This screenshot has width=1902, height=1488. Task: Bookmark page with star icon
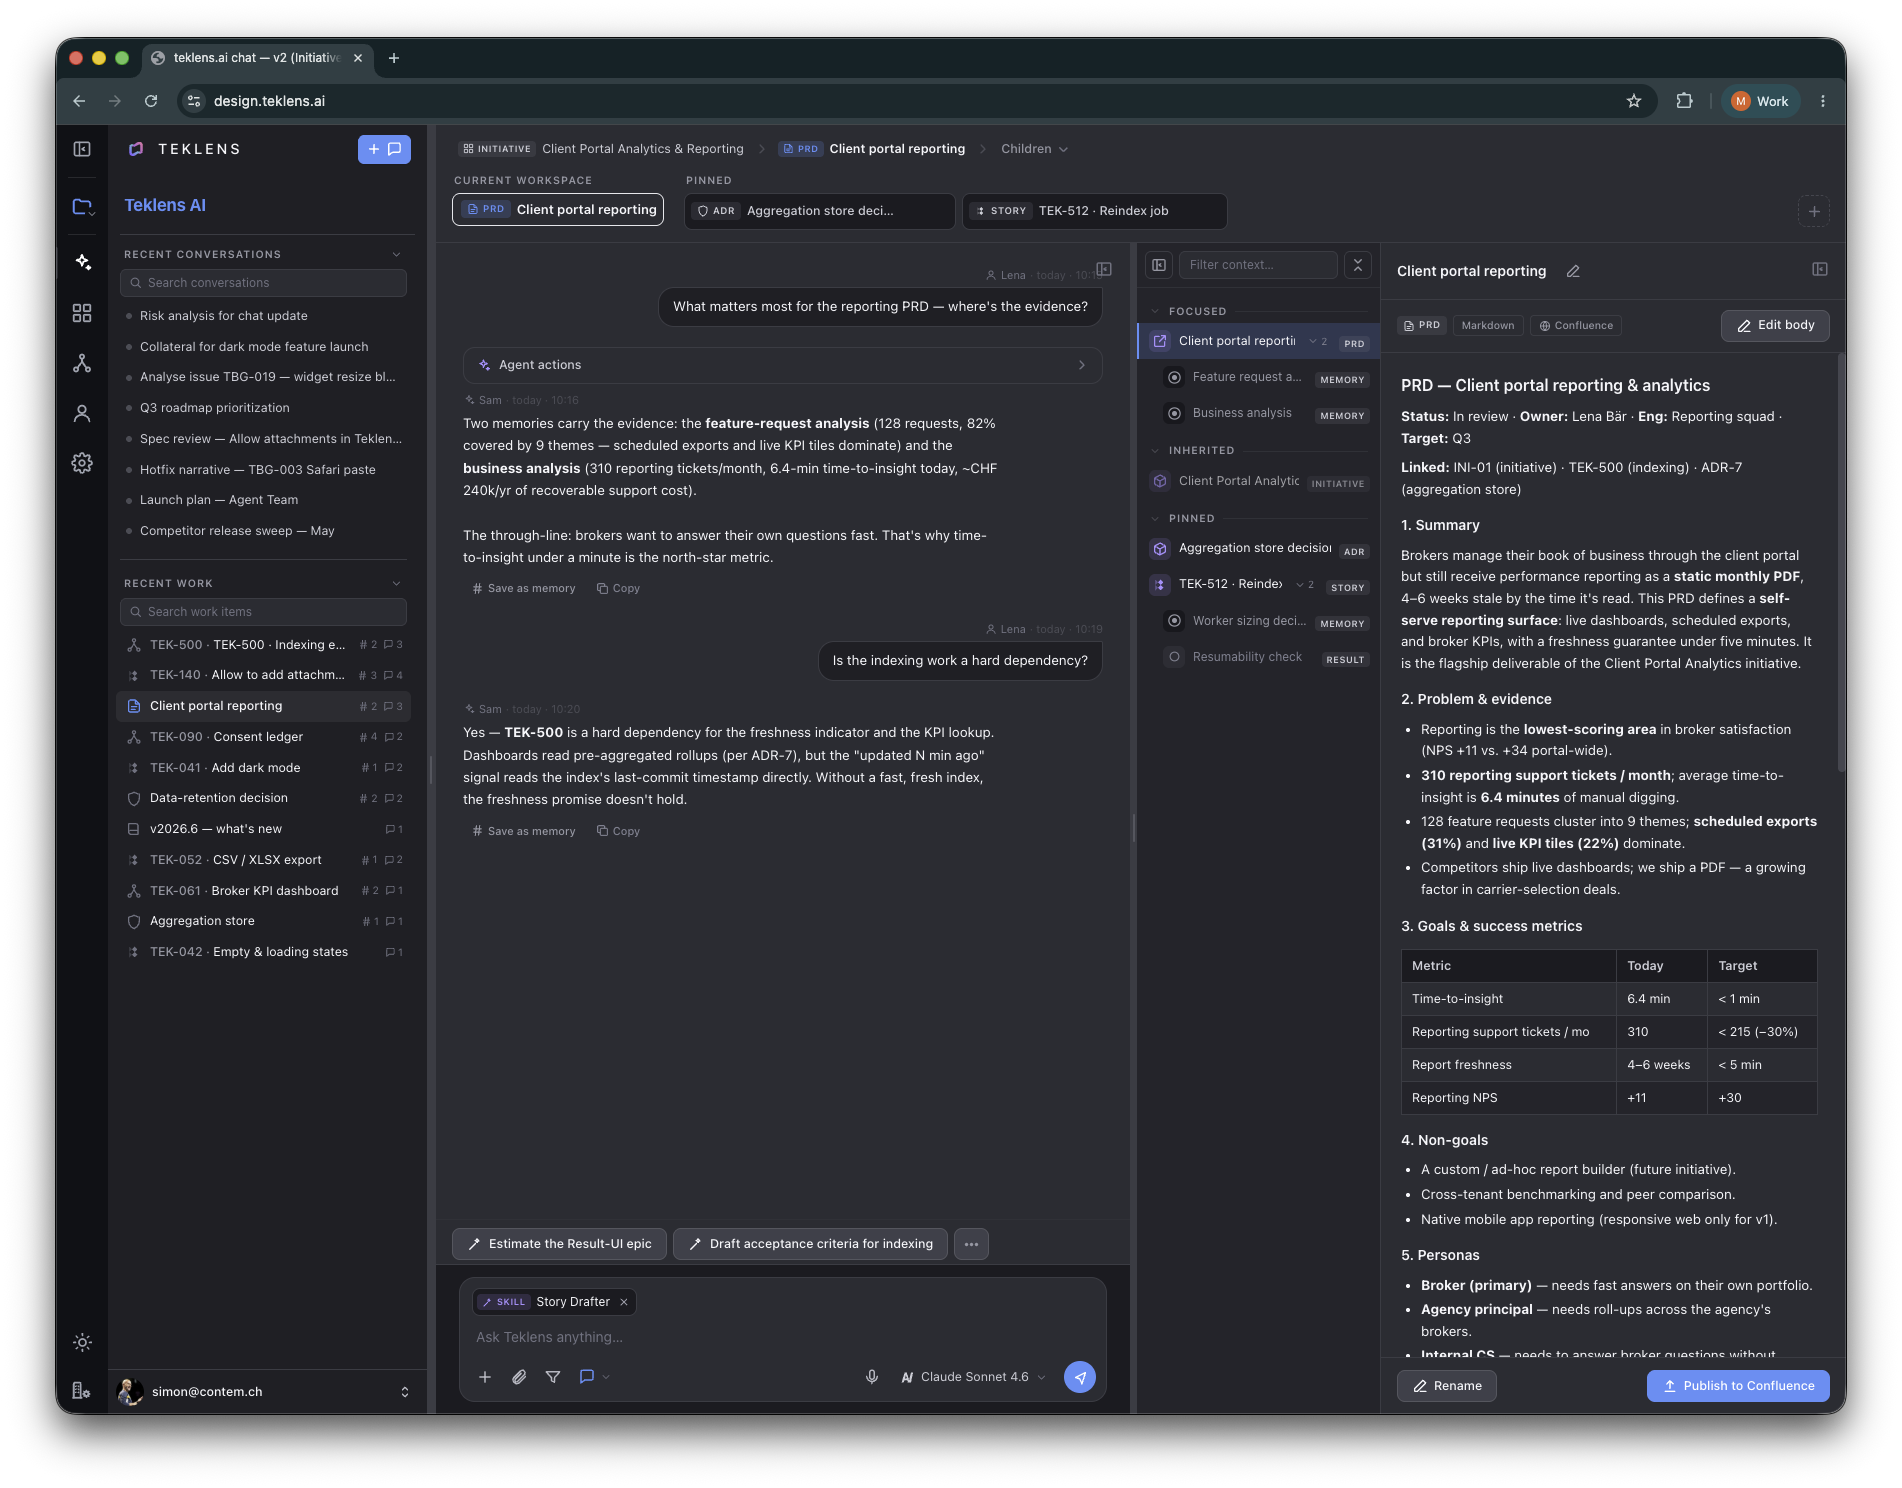pyautogui.click(x=1634, y=101)
